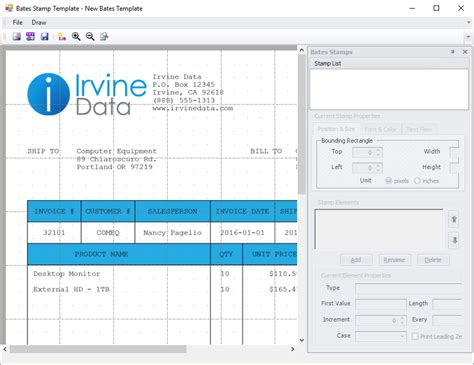474x365 pixels.
Task: Toggle the Print Leading Zeros checkbox
Action: [415, 336]
